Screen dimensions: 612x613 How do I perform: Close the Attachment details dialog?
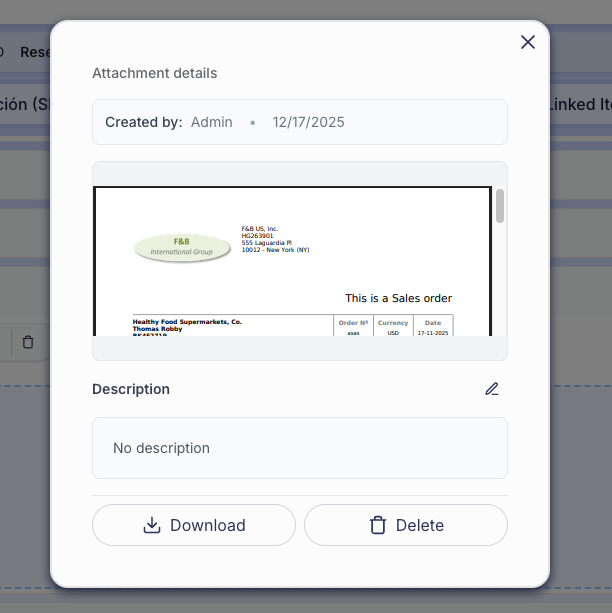[528, 42]
